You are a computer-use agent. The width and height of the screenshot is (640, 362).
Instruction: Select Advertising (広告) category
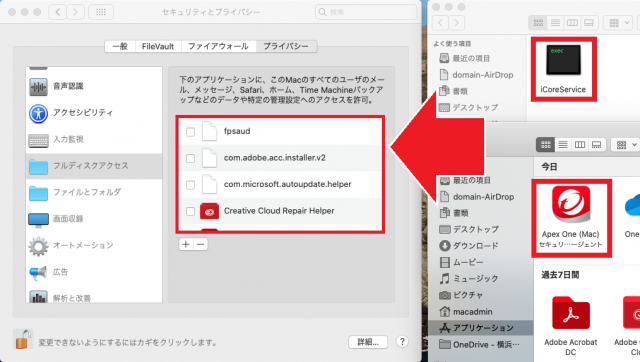point(94,272)
